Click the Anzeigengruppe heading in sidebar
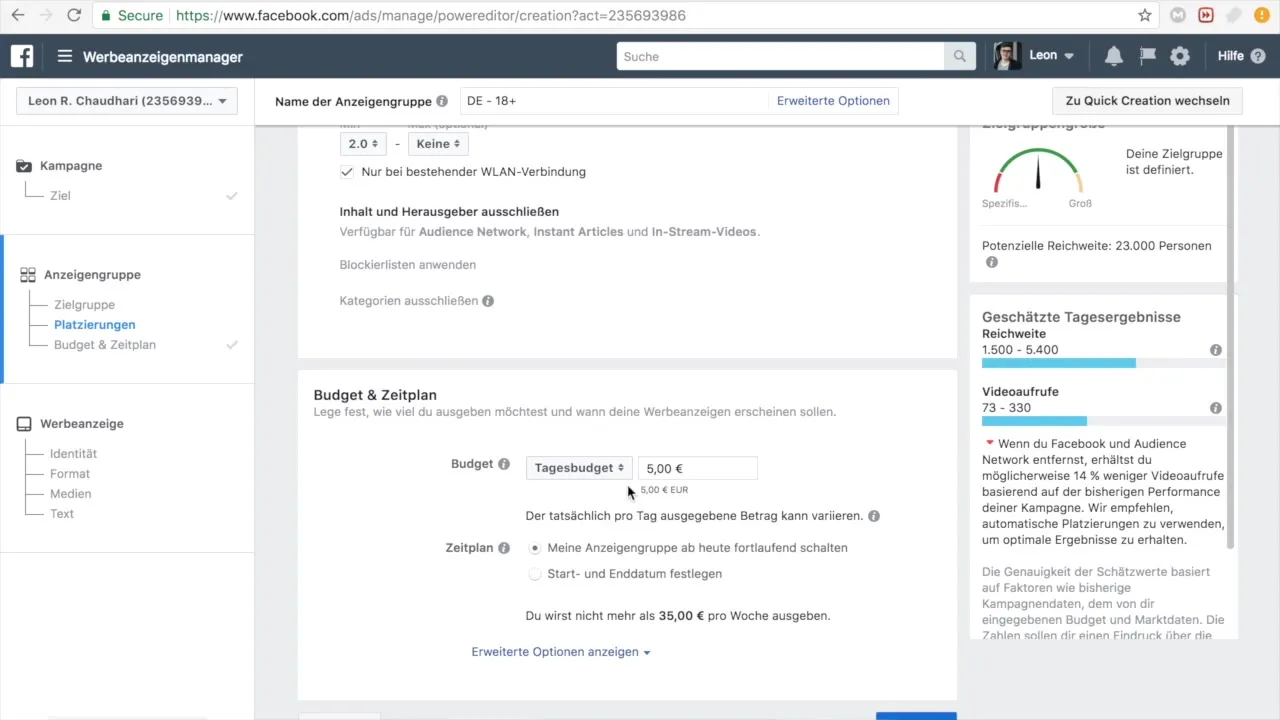 tap(92, 275)
